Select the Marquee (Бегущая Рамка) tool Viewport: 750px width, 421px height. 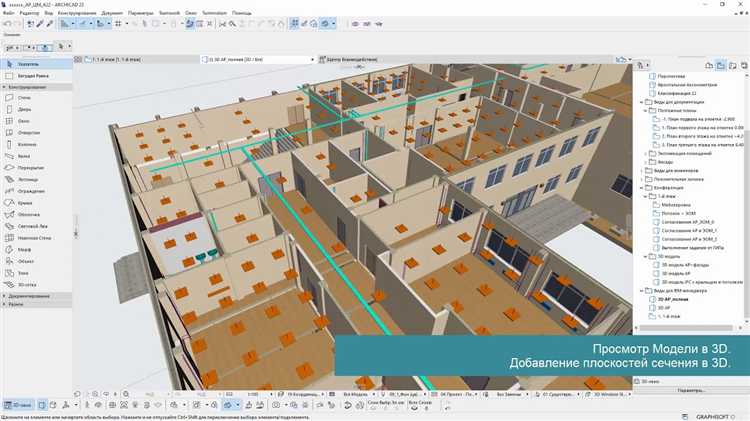pyautogui.click(x=36, y=76)
